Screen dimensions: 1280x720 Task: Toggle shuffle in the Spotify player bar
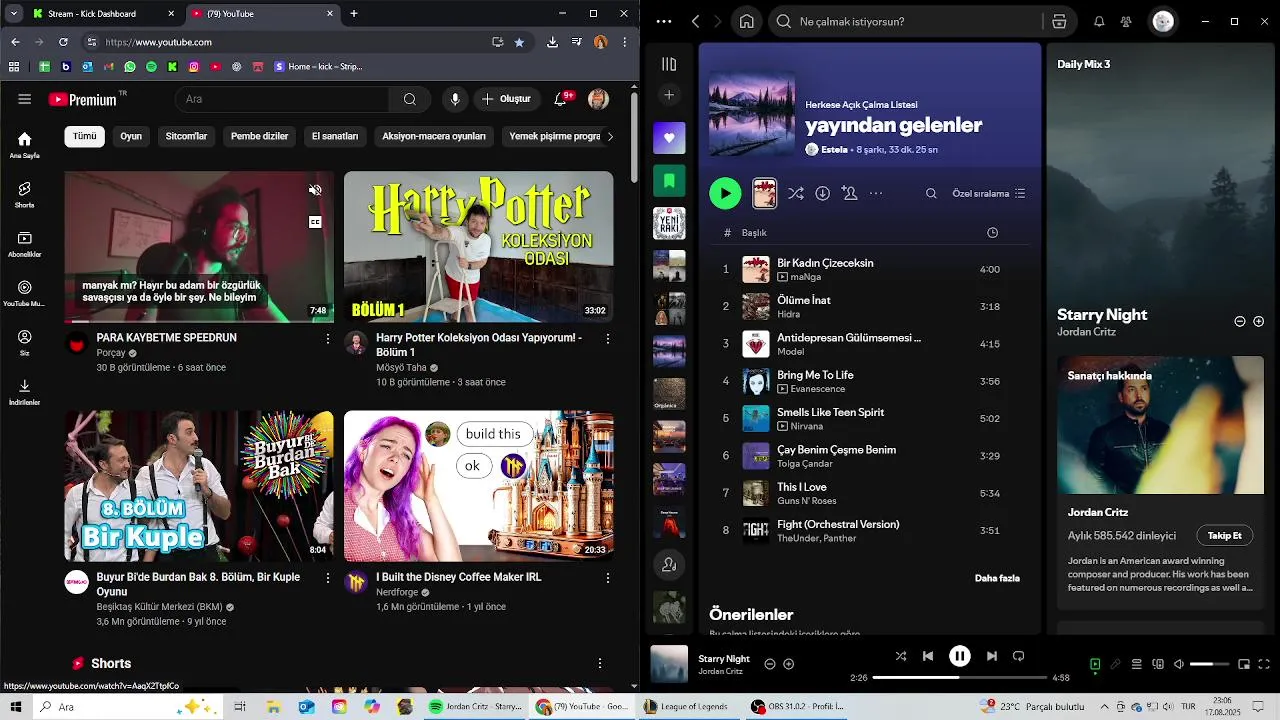(900, 656)
